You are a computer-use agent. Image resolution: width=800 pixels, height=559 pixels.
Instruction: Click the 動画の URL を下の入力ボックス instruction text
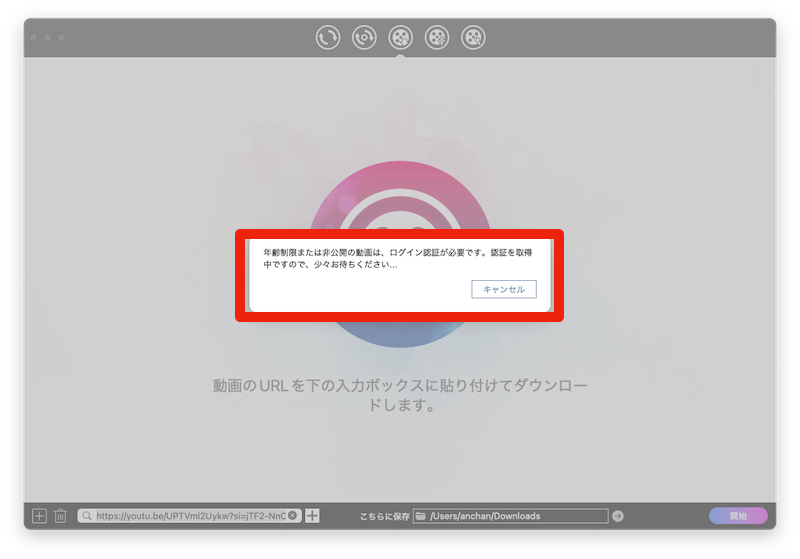[400, 395]
